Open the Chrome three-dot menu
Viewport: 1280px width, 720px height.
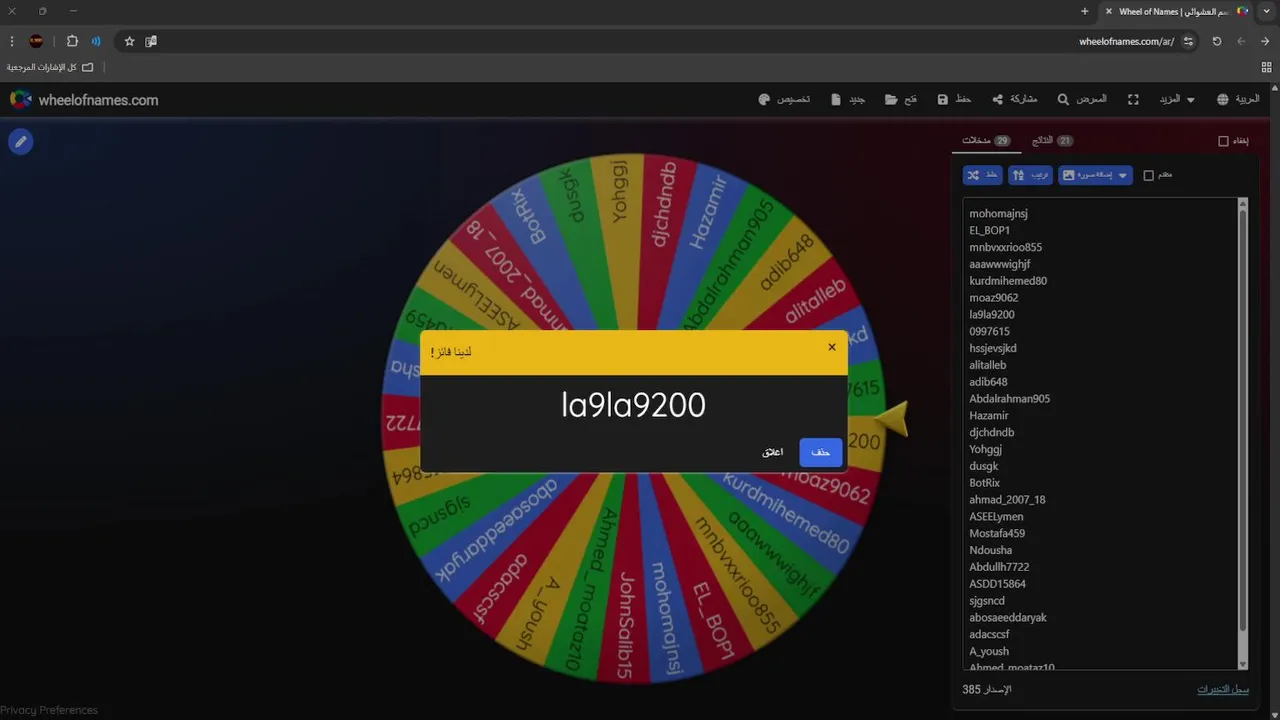tap(11, 41)
